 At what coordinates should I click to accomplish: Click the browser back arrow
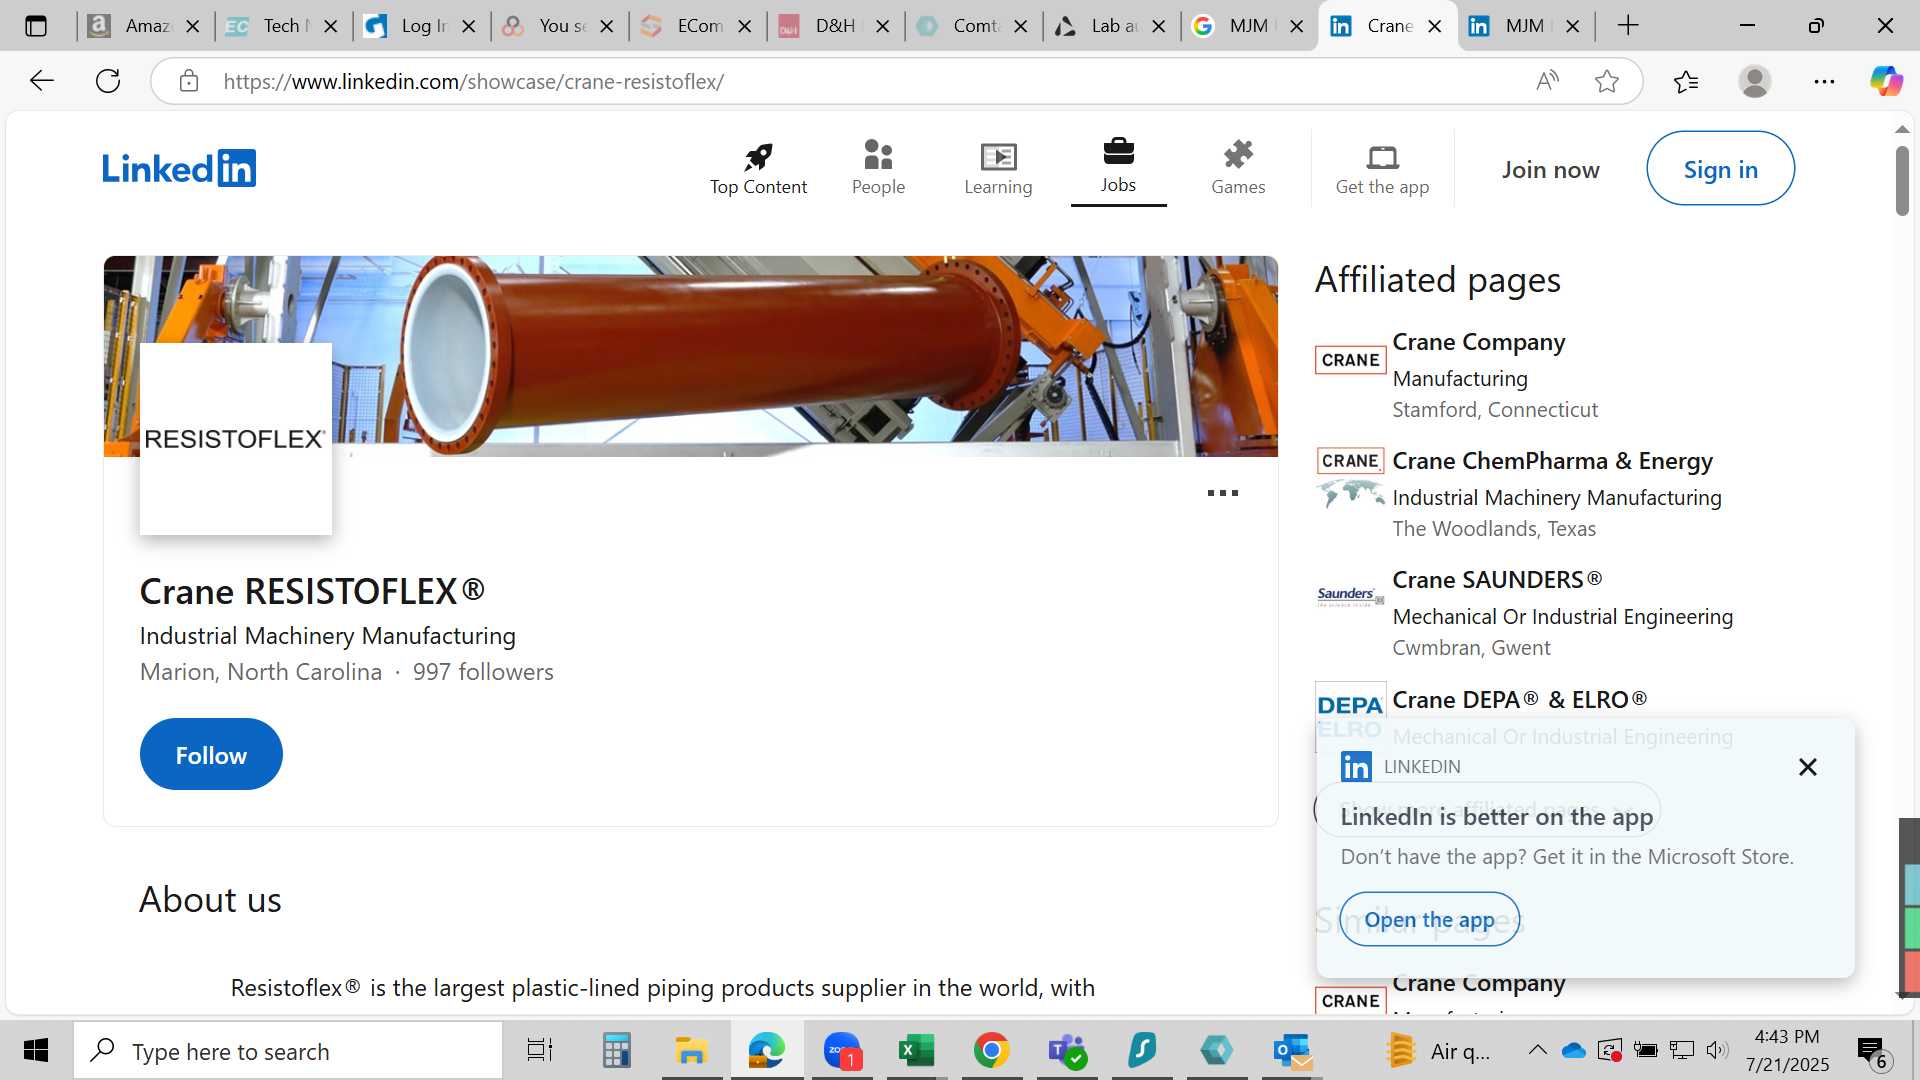point(41,81)
